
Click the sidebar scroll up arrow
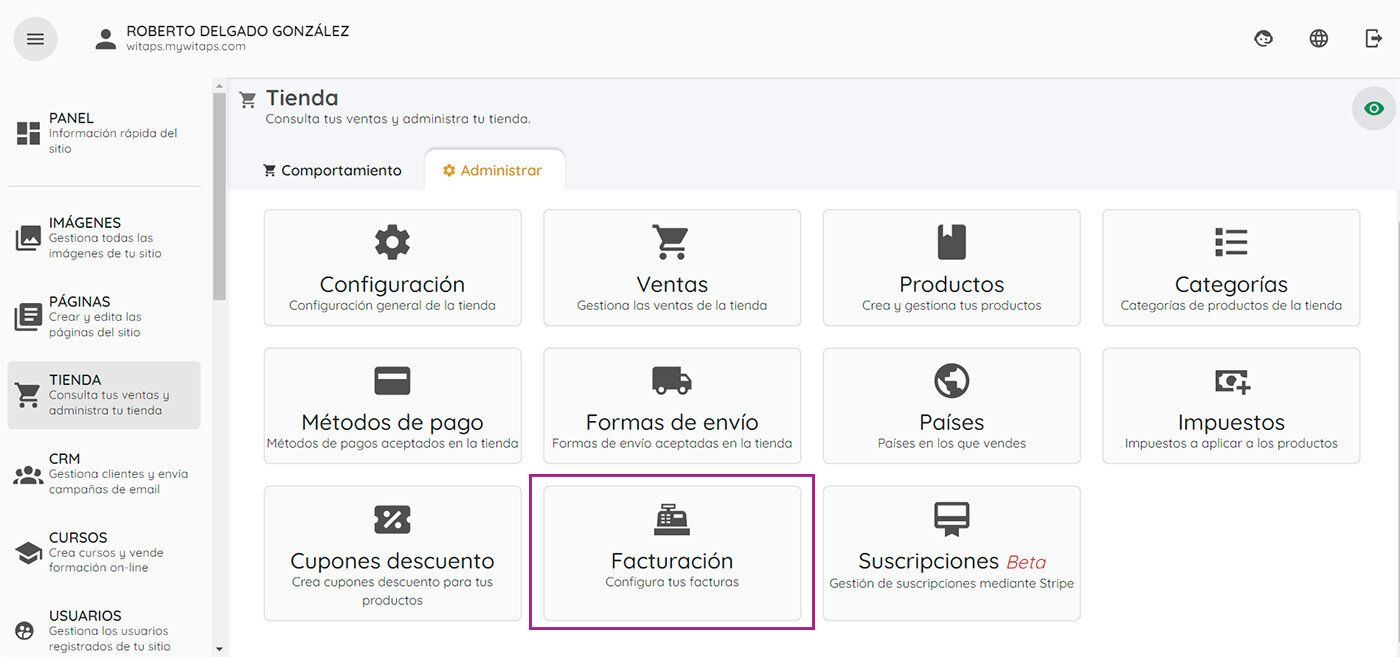(x=220, y=86)
